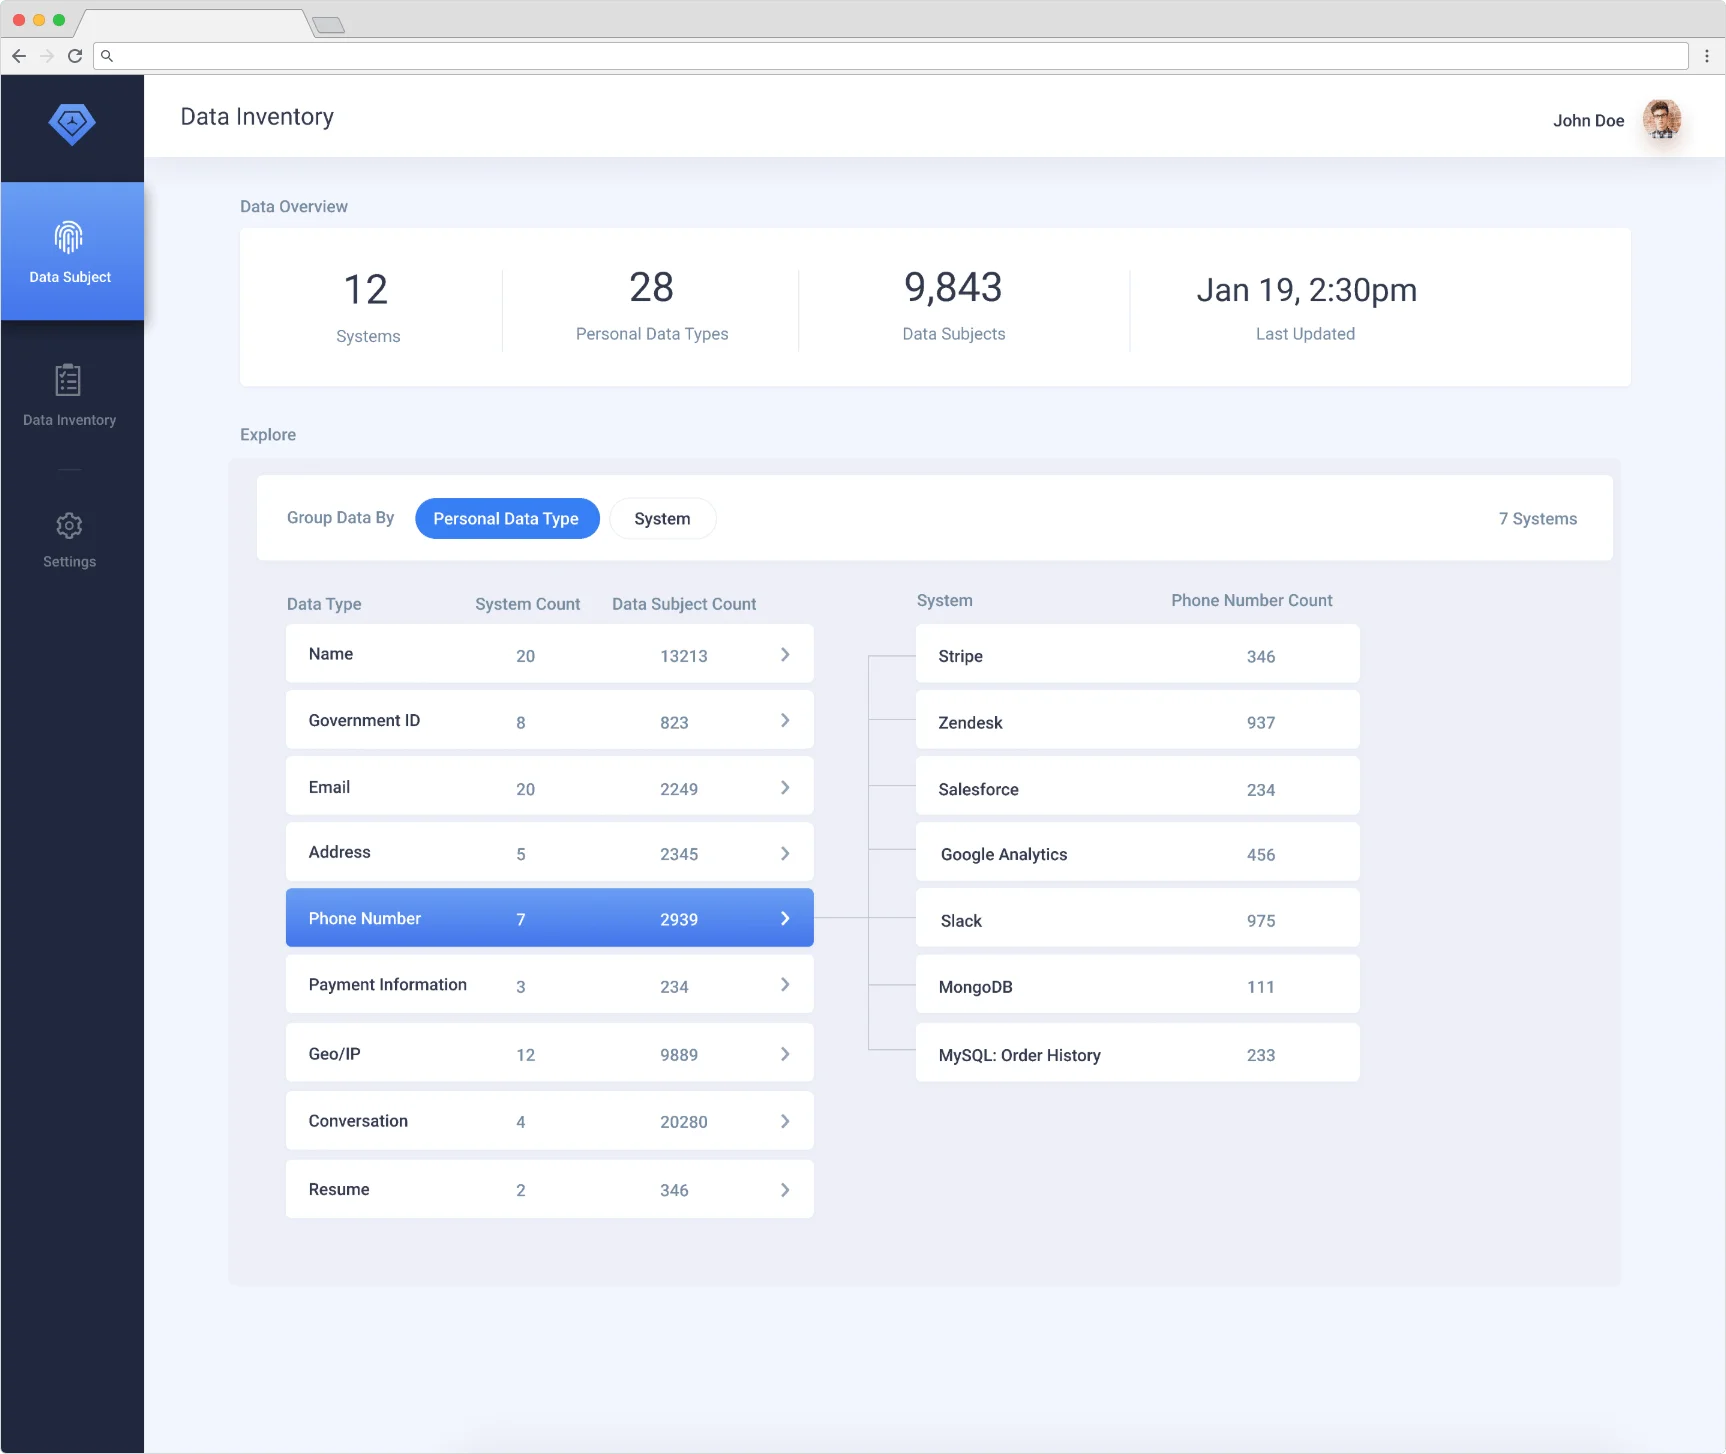Select the Stripe system row
This screenshot has width=1726, height=1454.
pyautogui.click(x=1137, y=654)
